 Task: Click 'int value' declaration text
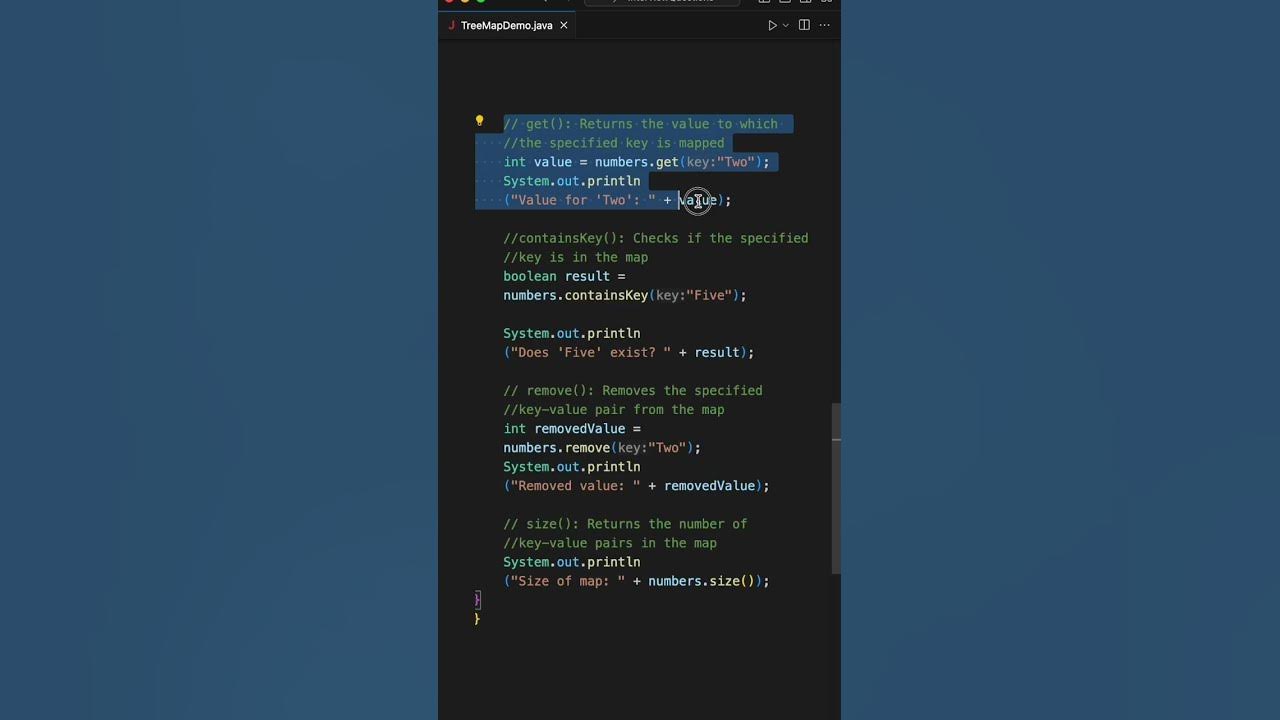(537, 162)
